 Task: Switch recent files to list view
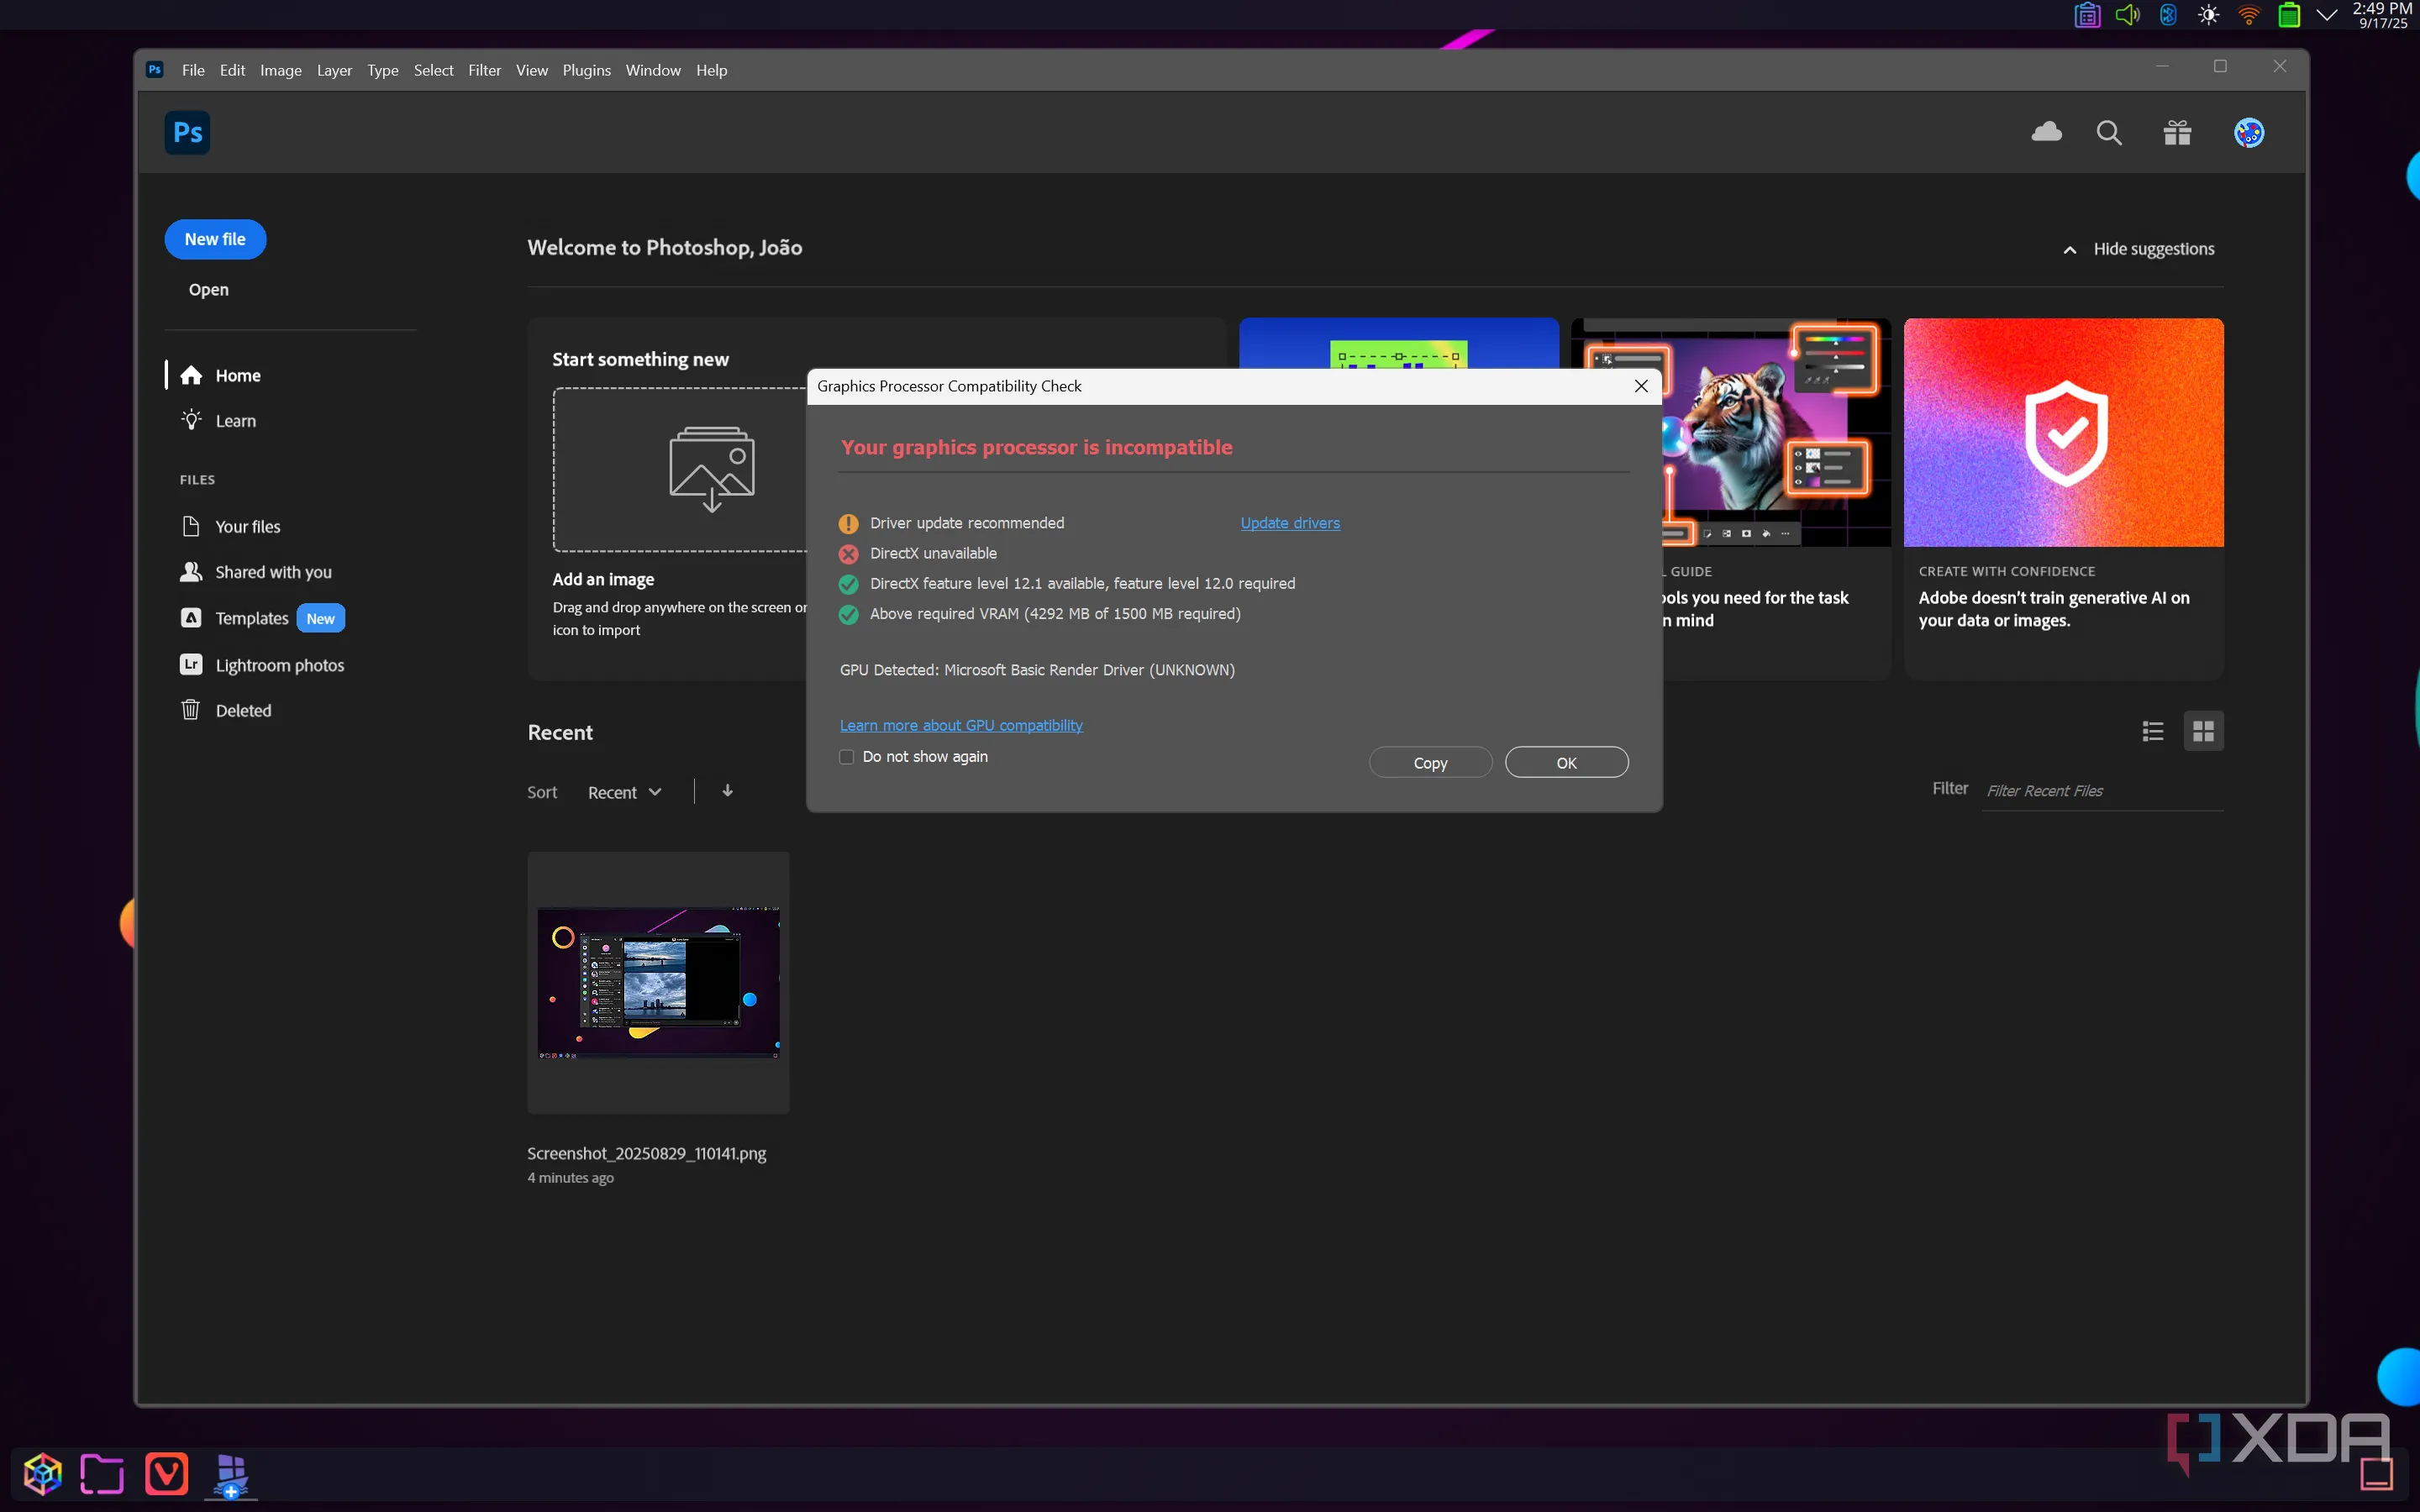point(2153,731)
